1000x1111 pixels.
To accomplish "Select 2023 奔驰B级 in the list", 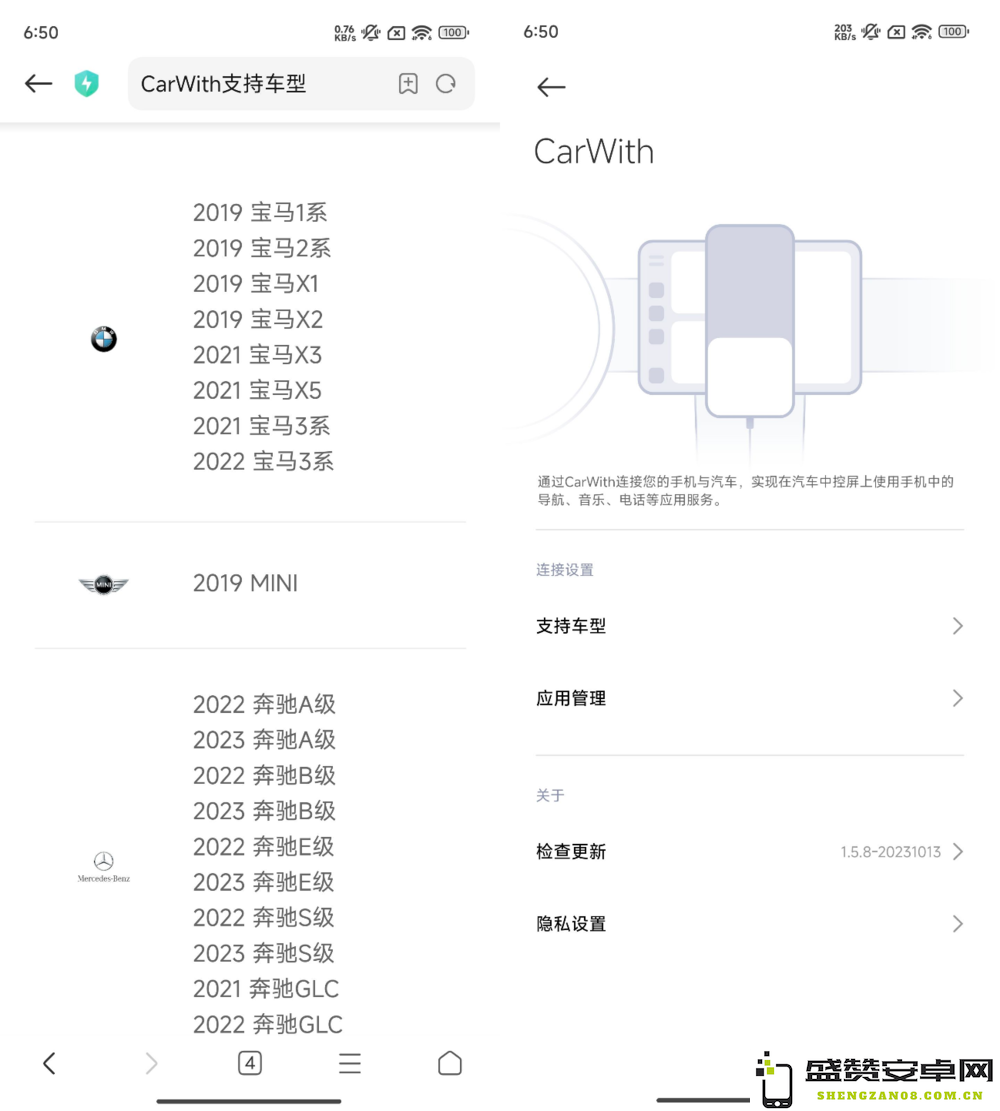I will coord(264,811).
